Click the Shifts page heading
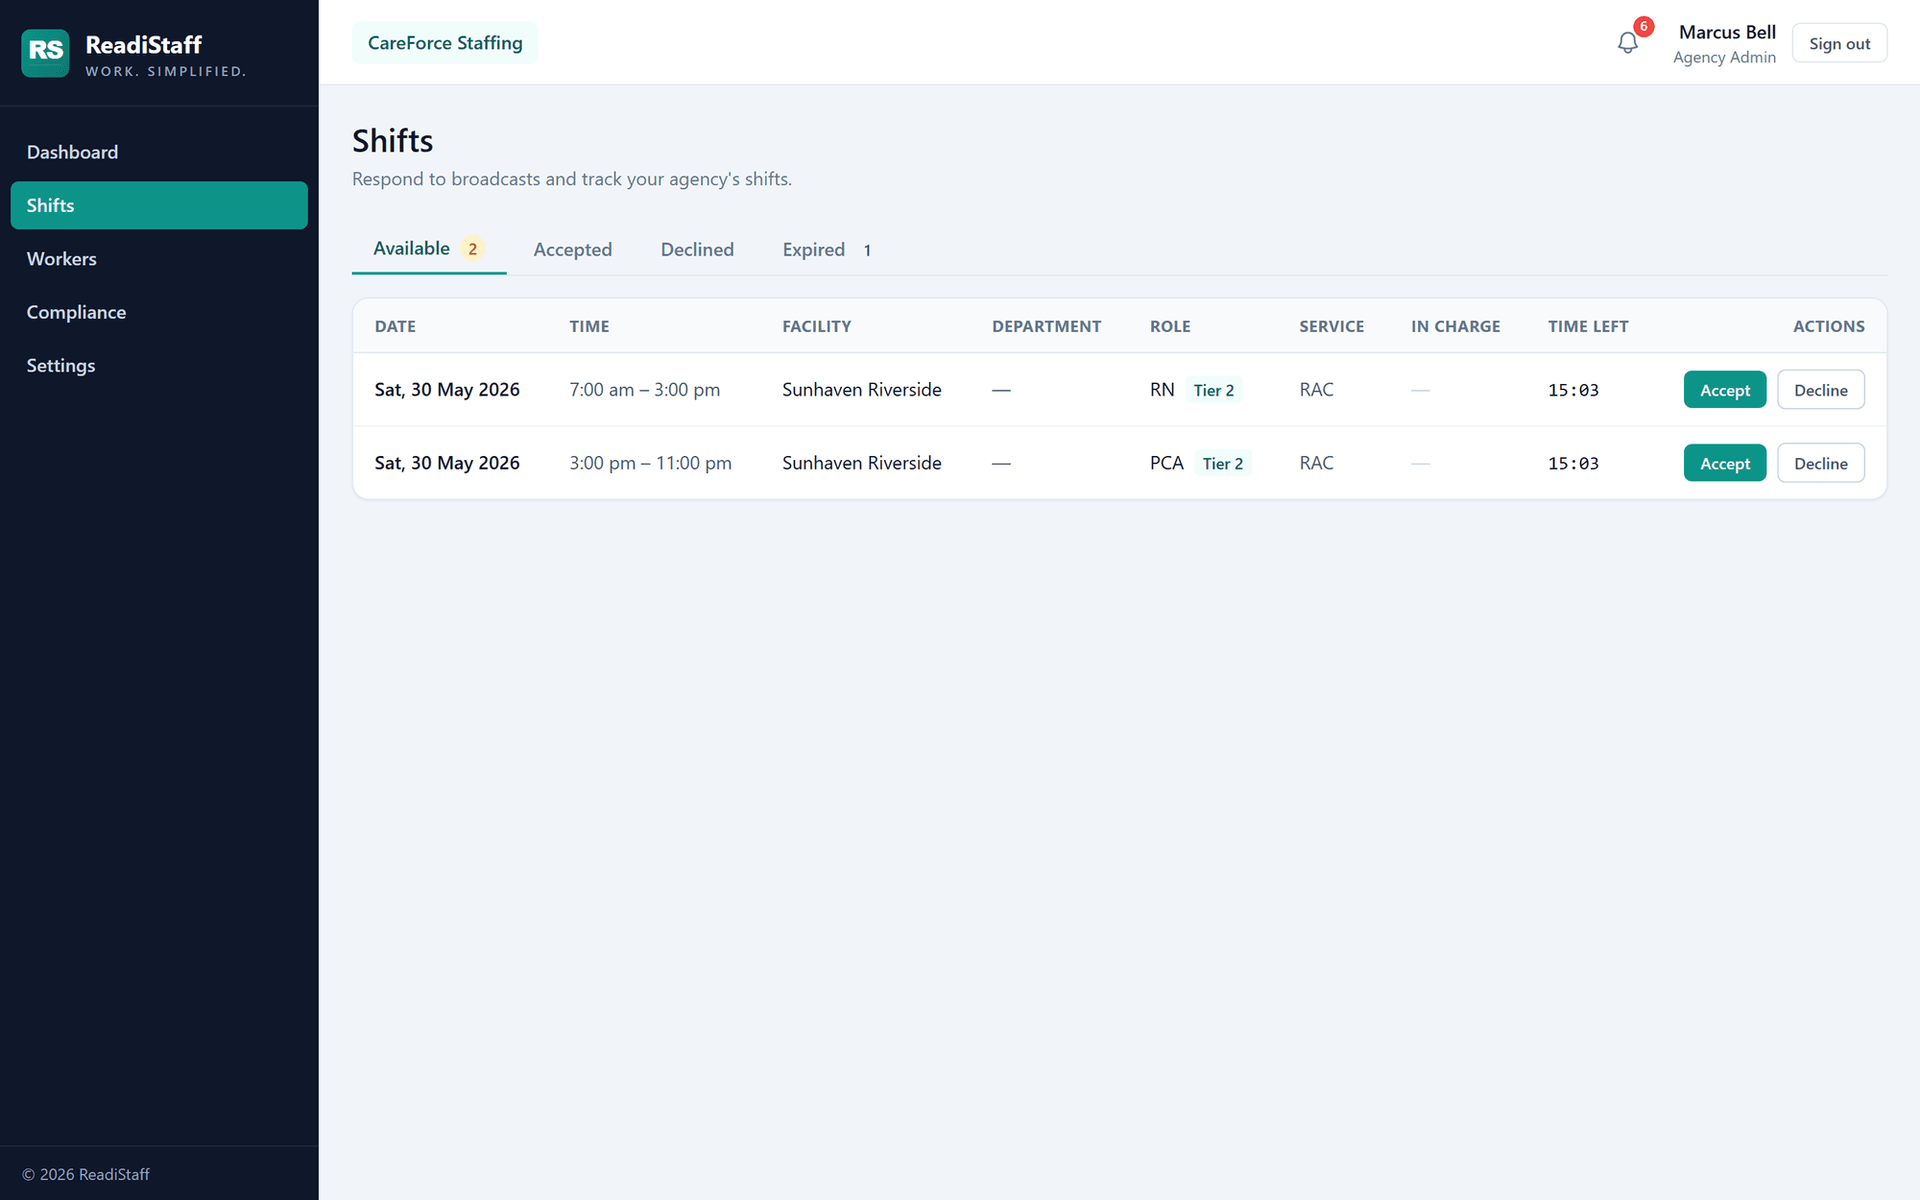Image resolution: width=1920 pixels, height=1200 pixels. (392, 141)
